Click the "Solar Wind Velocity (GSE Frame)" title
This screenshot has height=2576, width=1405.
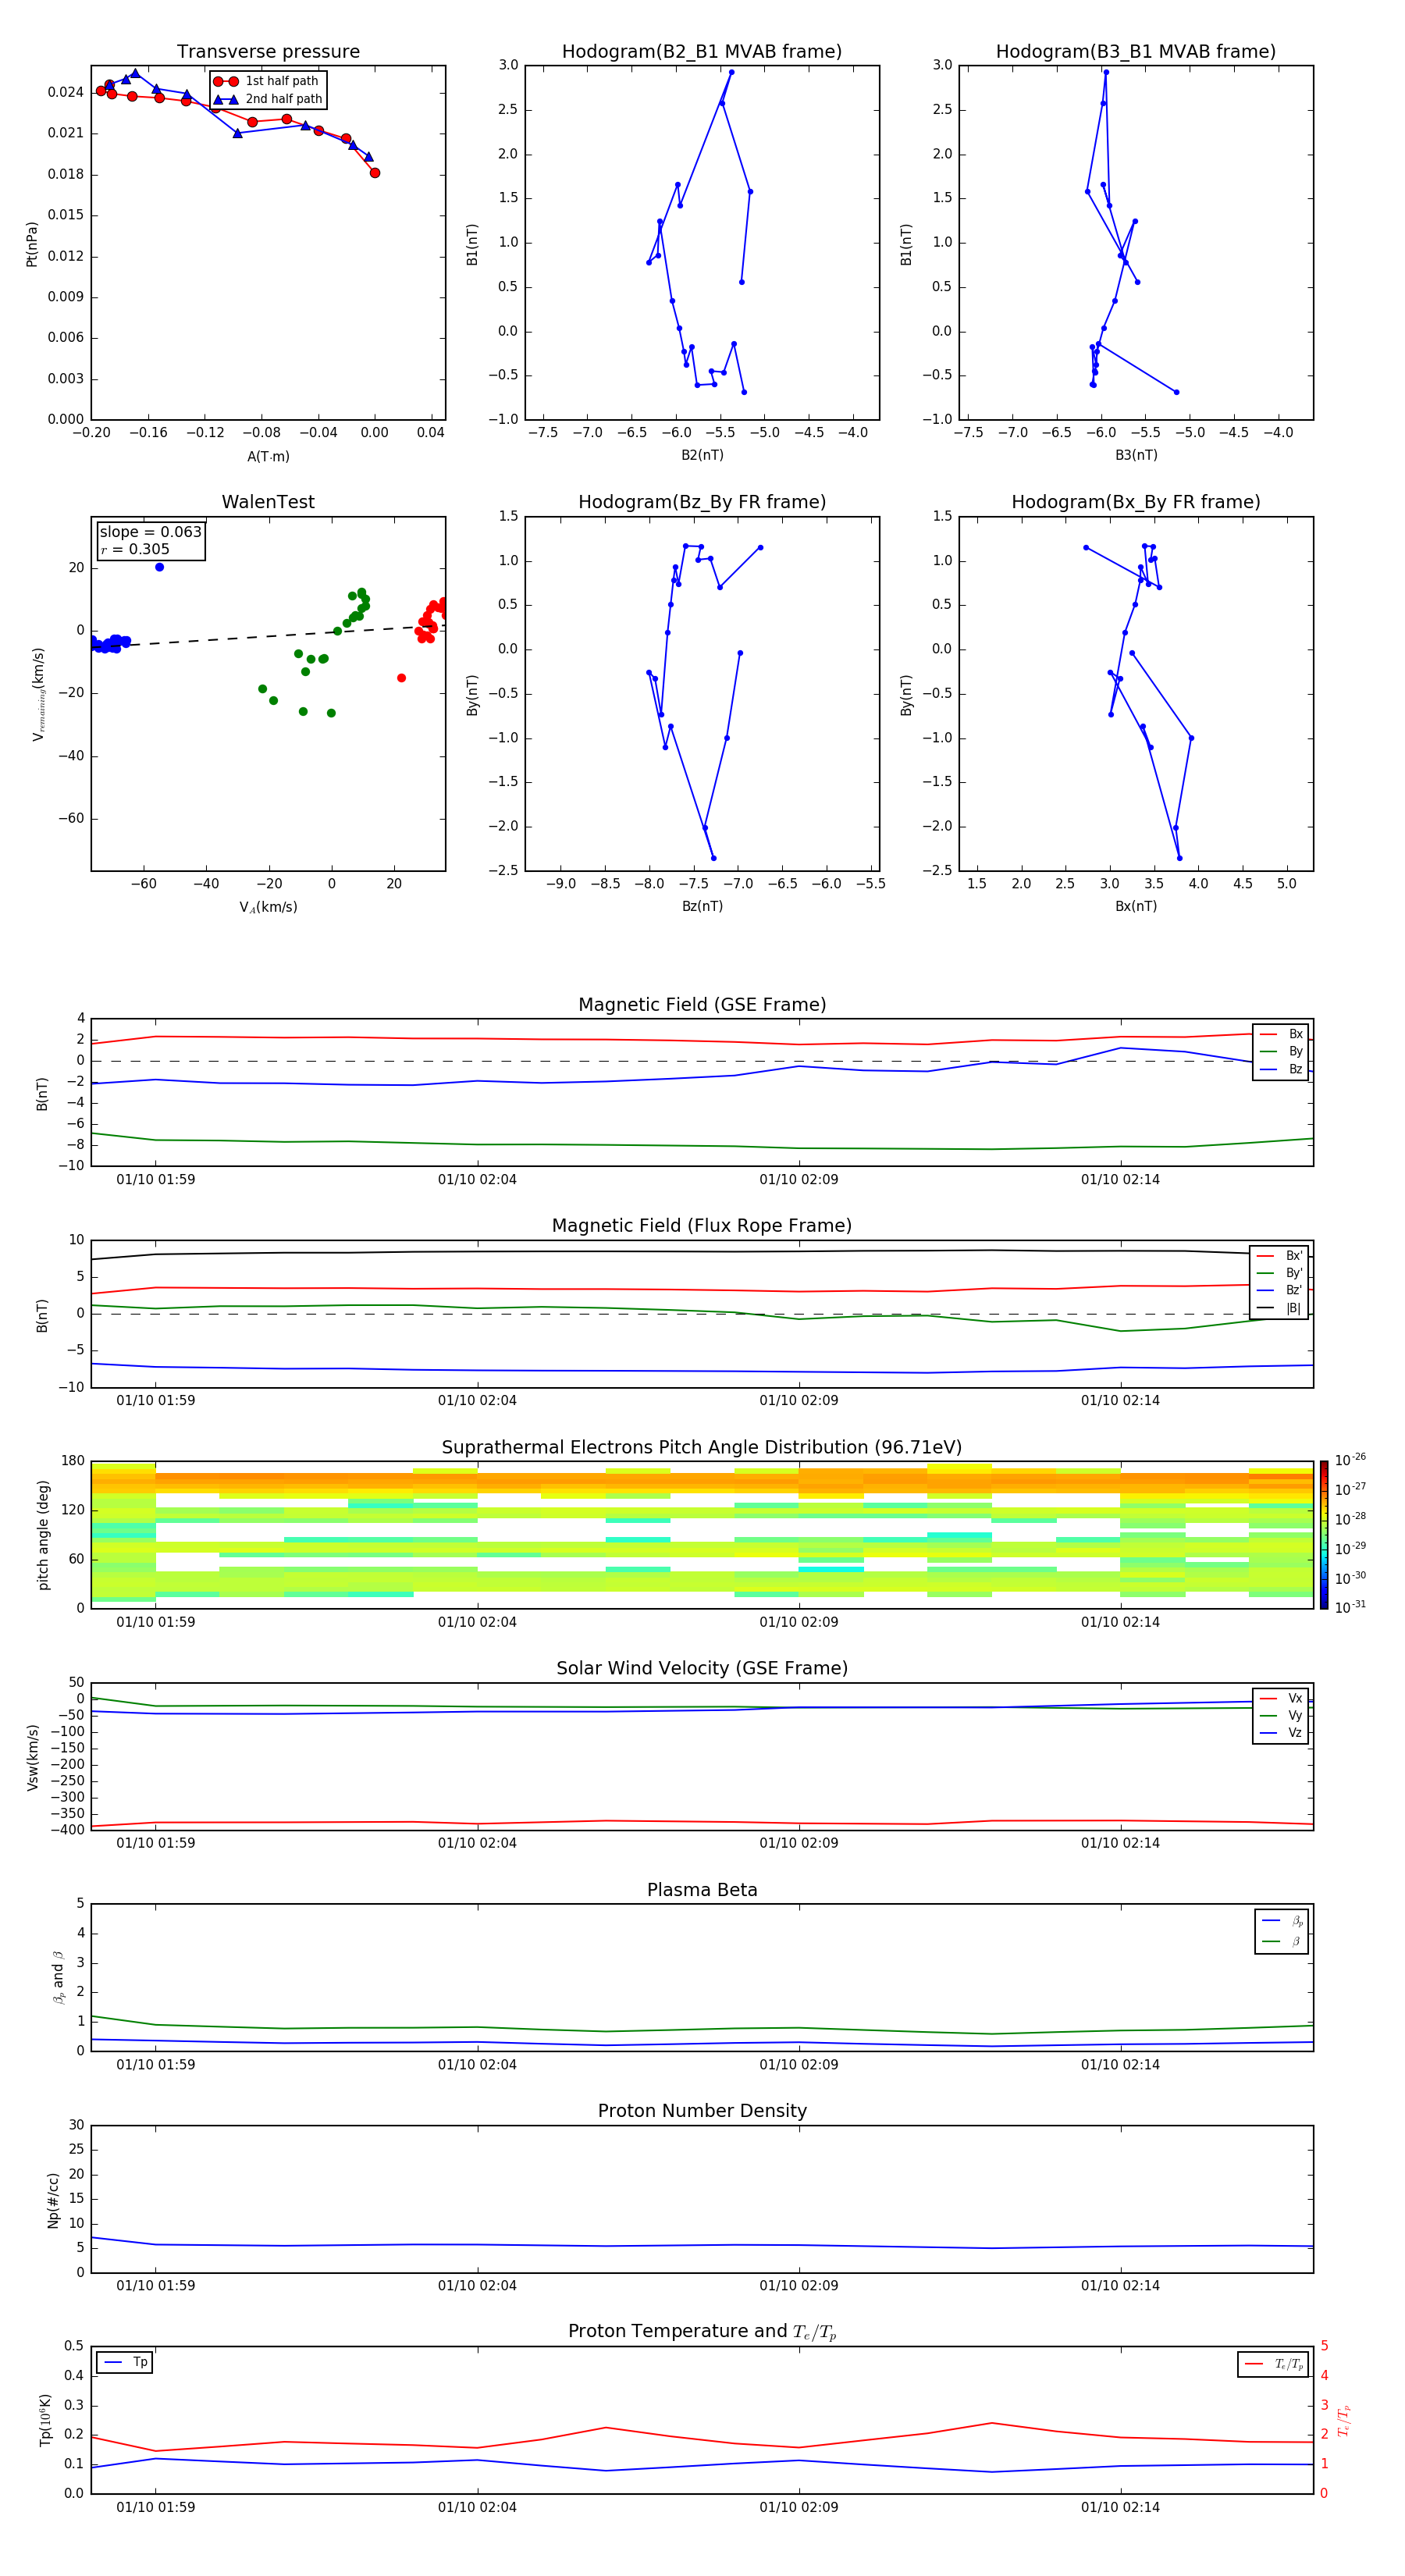702,1669
